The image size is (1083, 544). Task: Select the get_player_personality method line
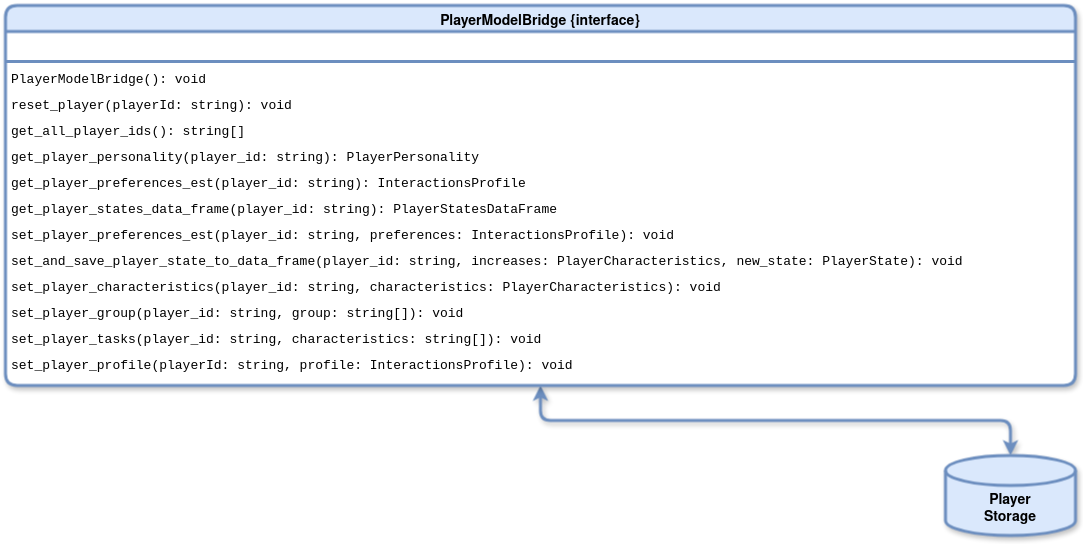(245, 157)
